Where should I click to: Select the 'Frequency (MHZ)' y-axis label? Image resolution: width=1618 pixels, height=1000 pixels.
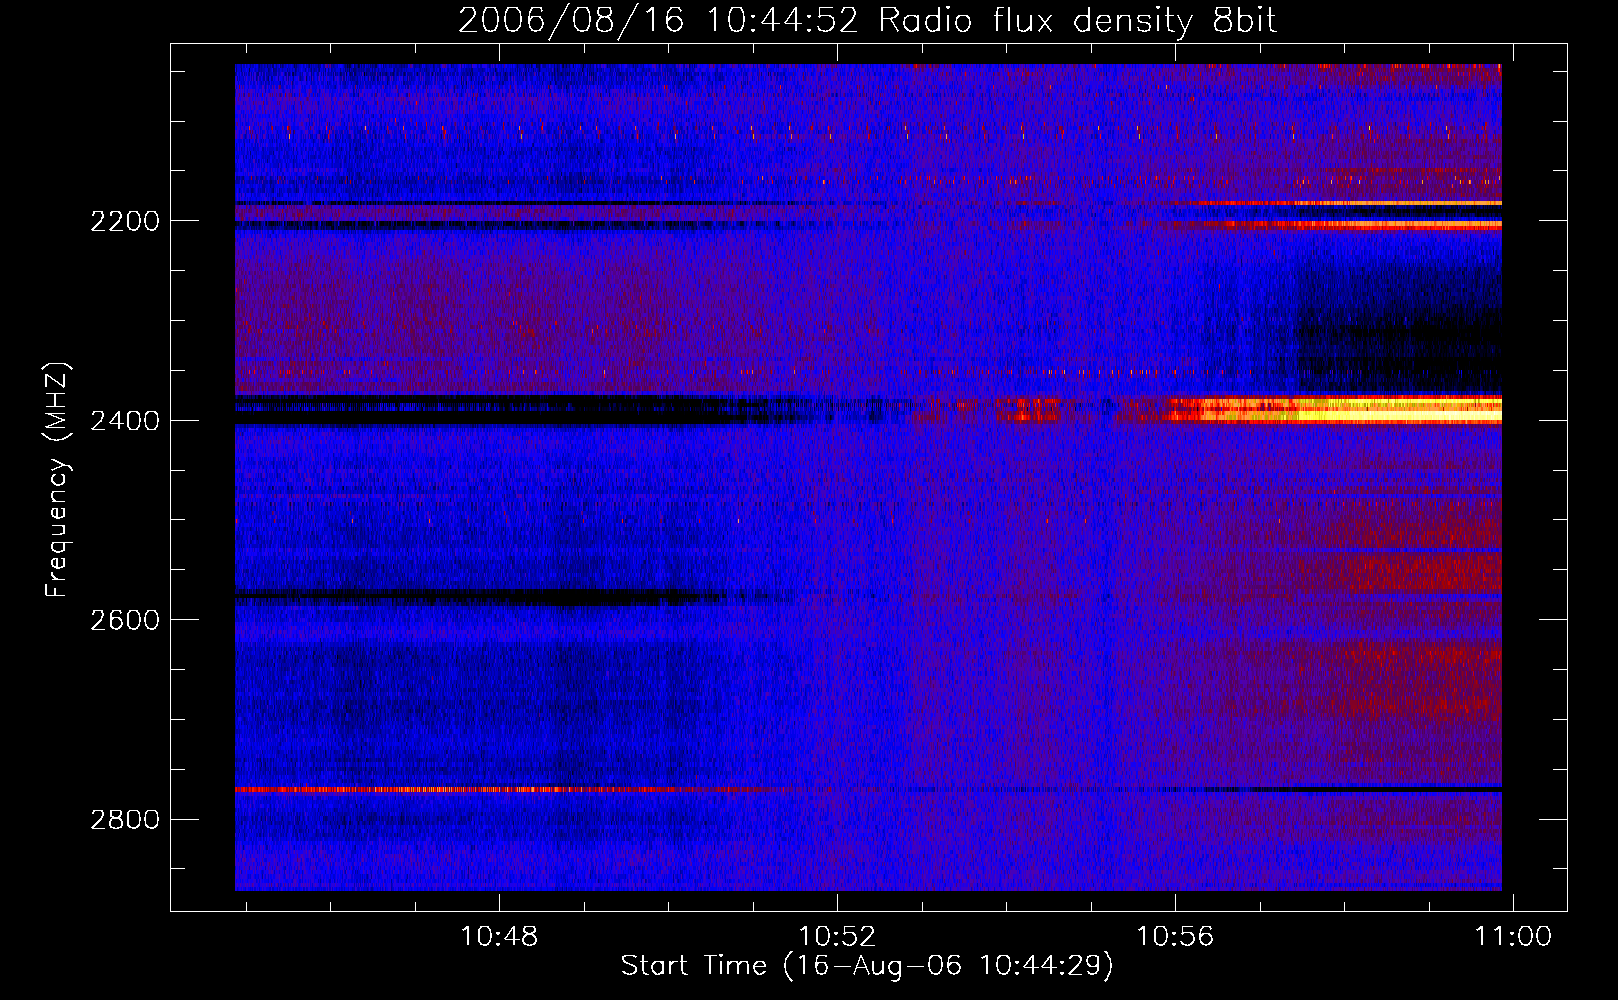click(x=58, y=480)
